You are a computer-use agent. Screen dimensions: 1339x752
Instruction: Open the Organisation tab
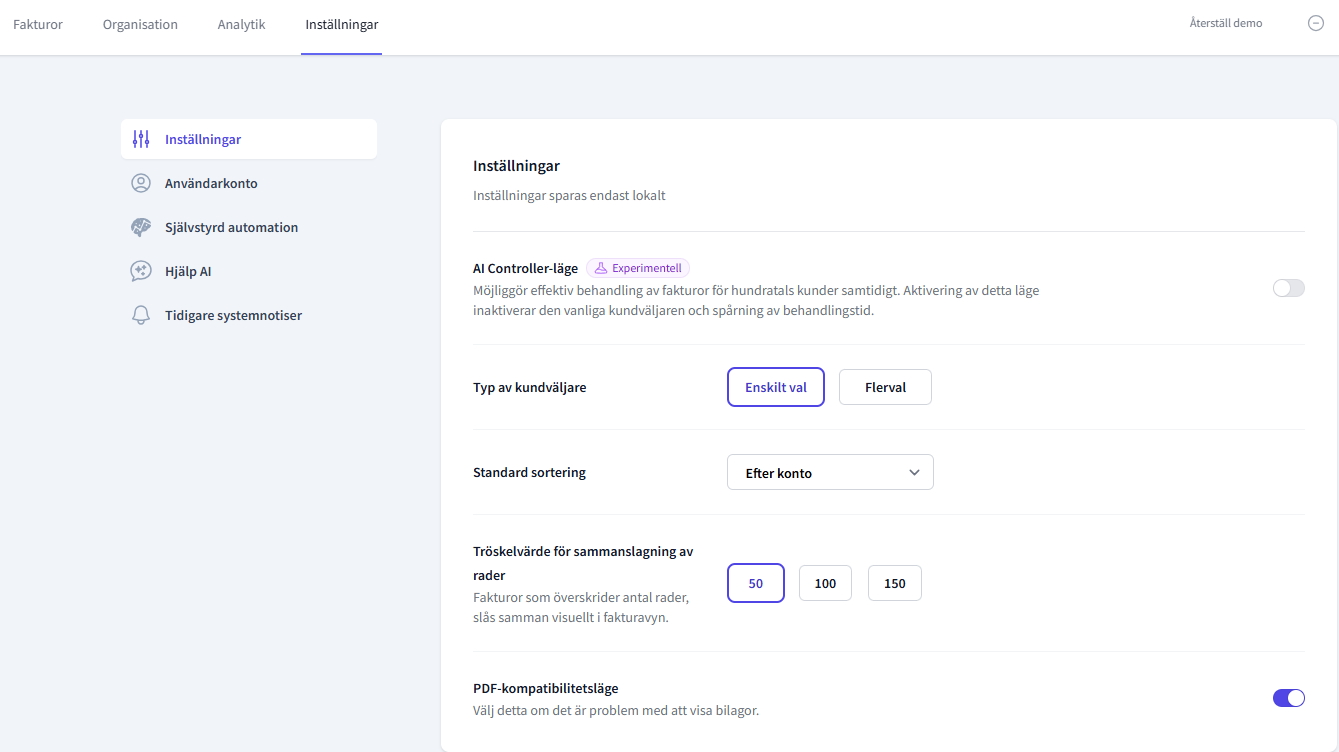[x=140, y=24]
